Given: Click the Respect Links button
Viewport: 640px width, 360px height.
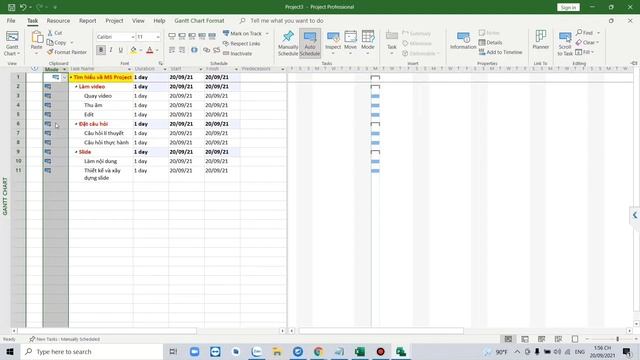Looking at the screenshot, I should [x=242, y=43].
